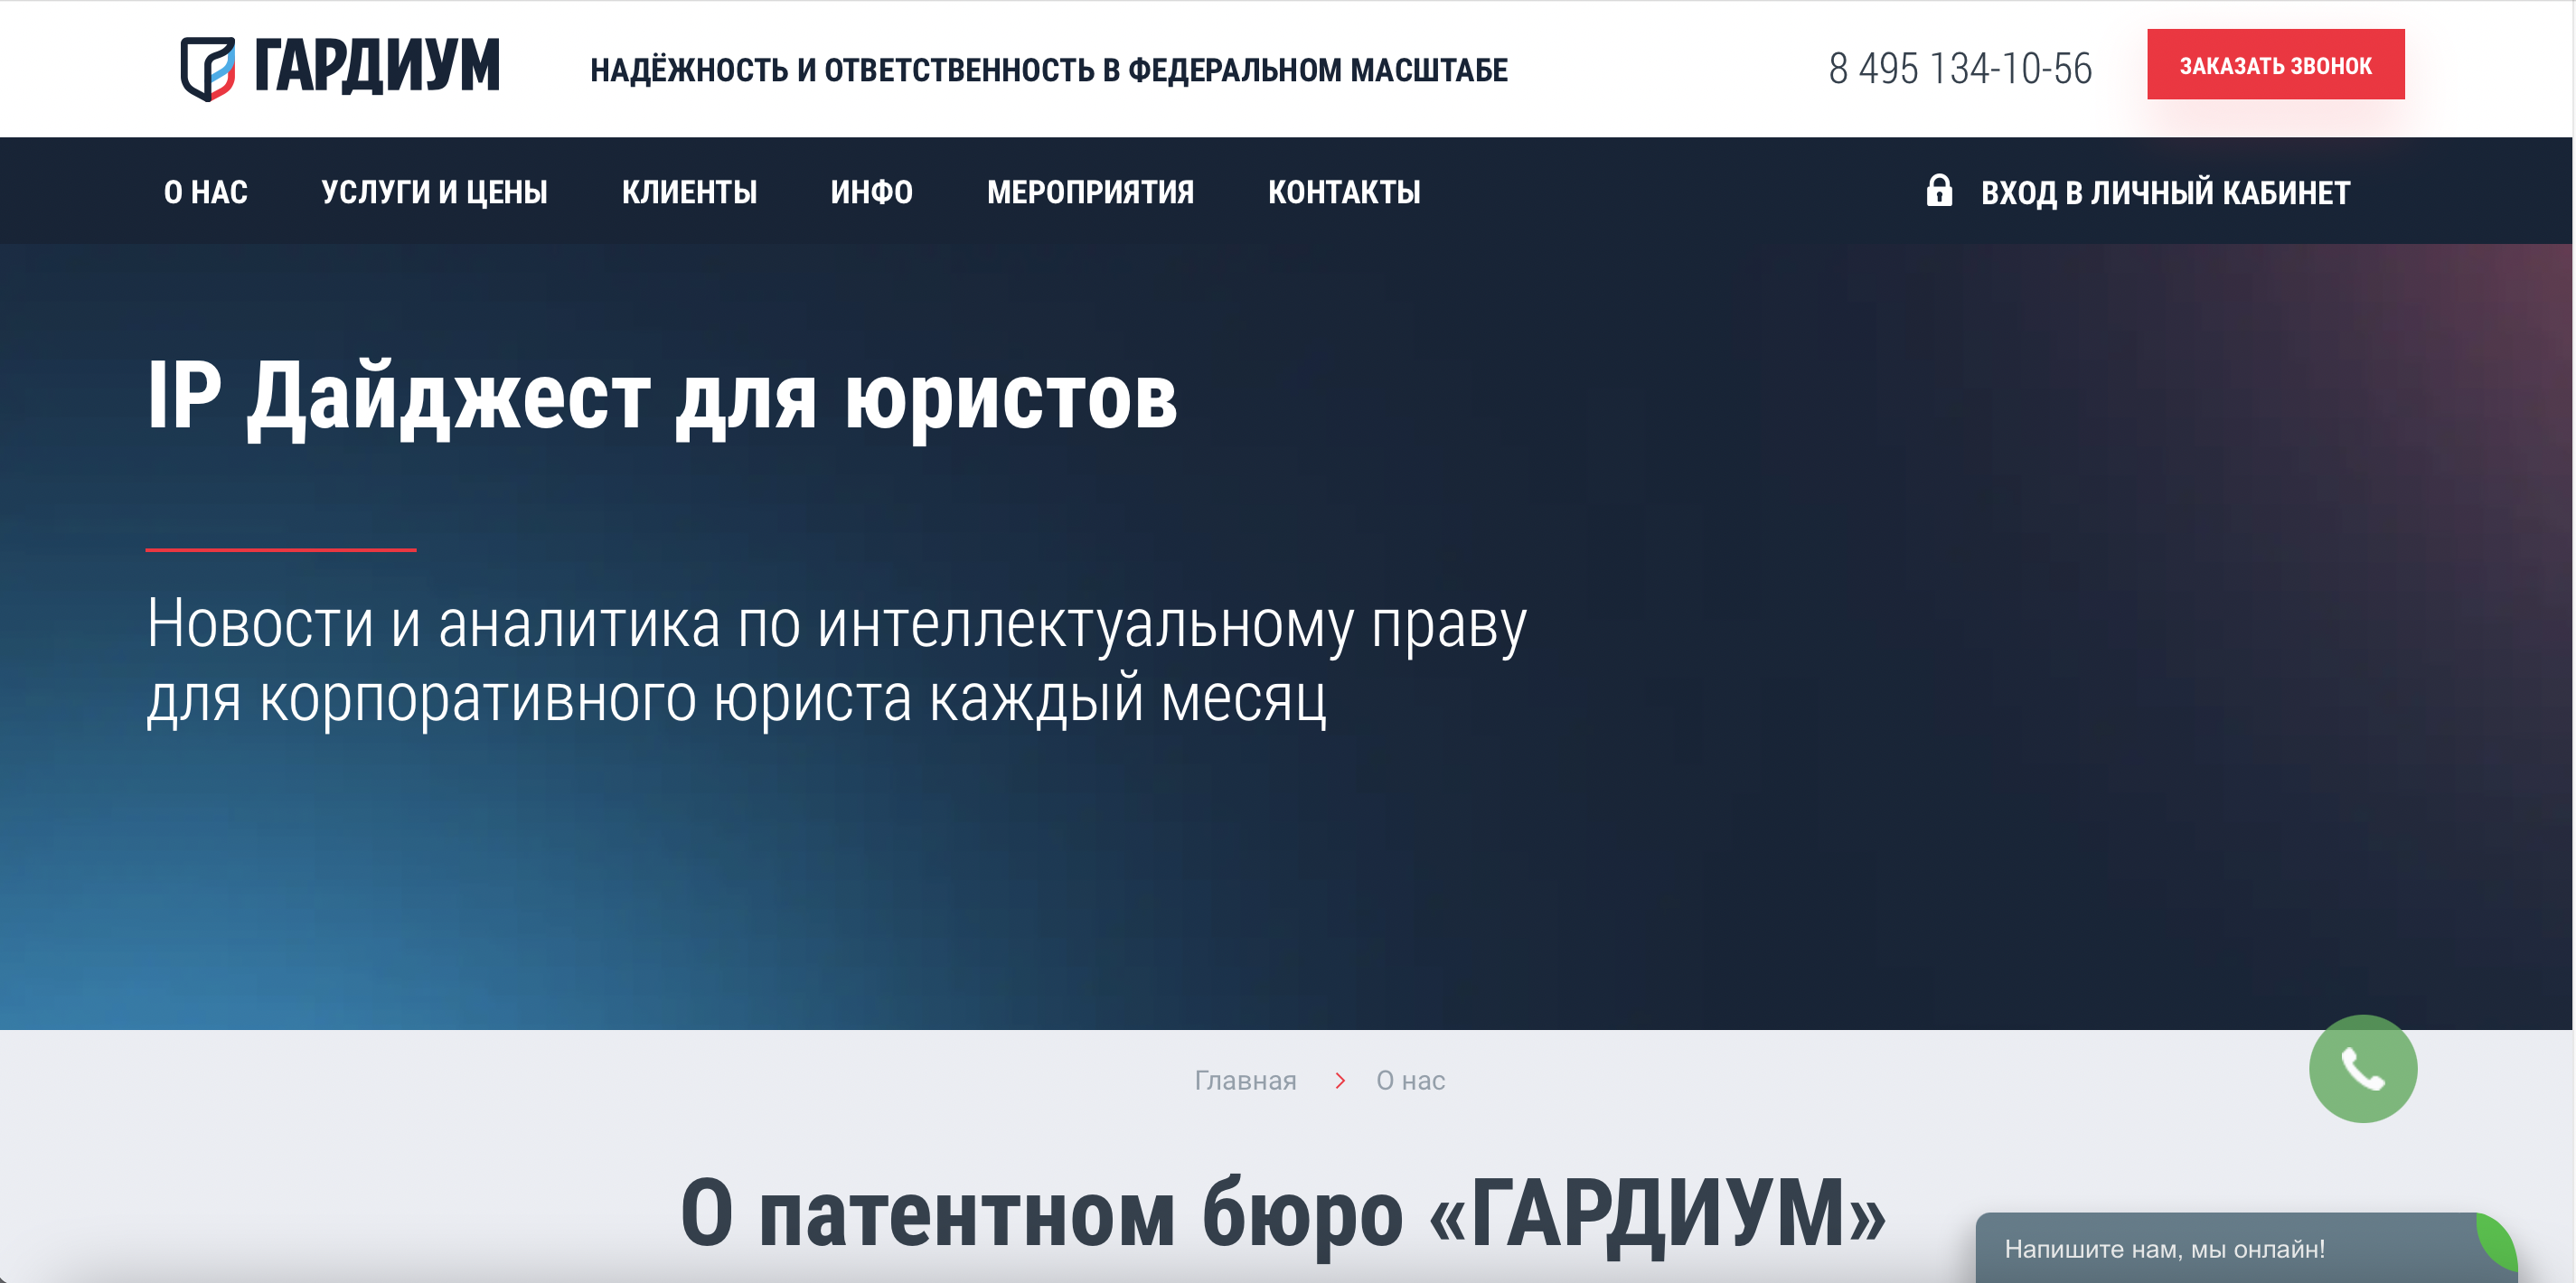Open УСЛУГИ И ЦЕНЫ menu
The width and height of the screenshot is (2576, 1283).
point(434,192)
